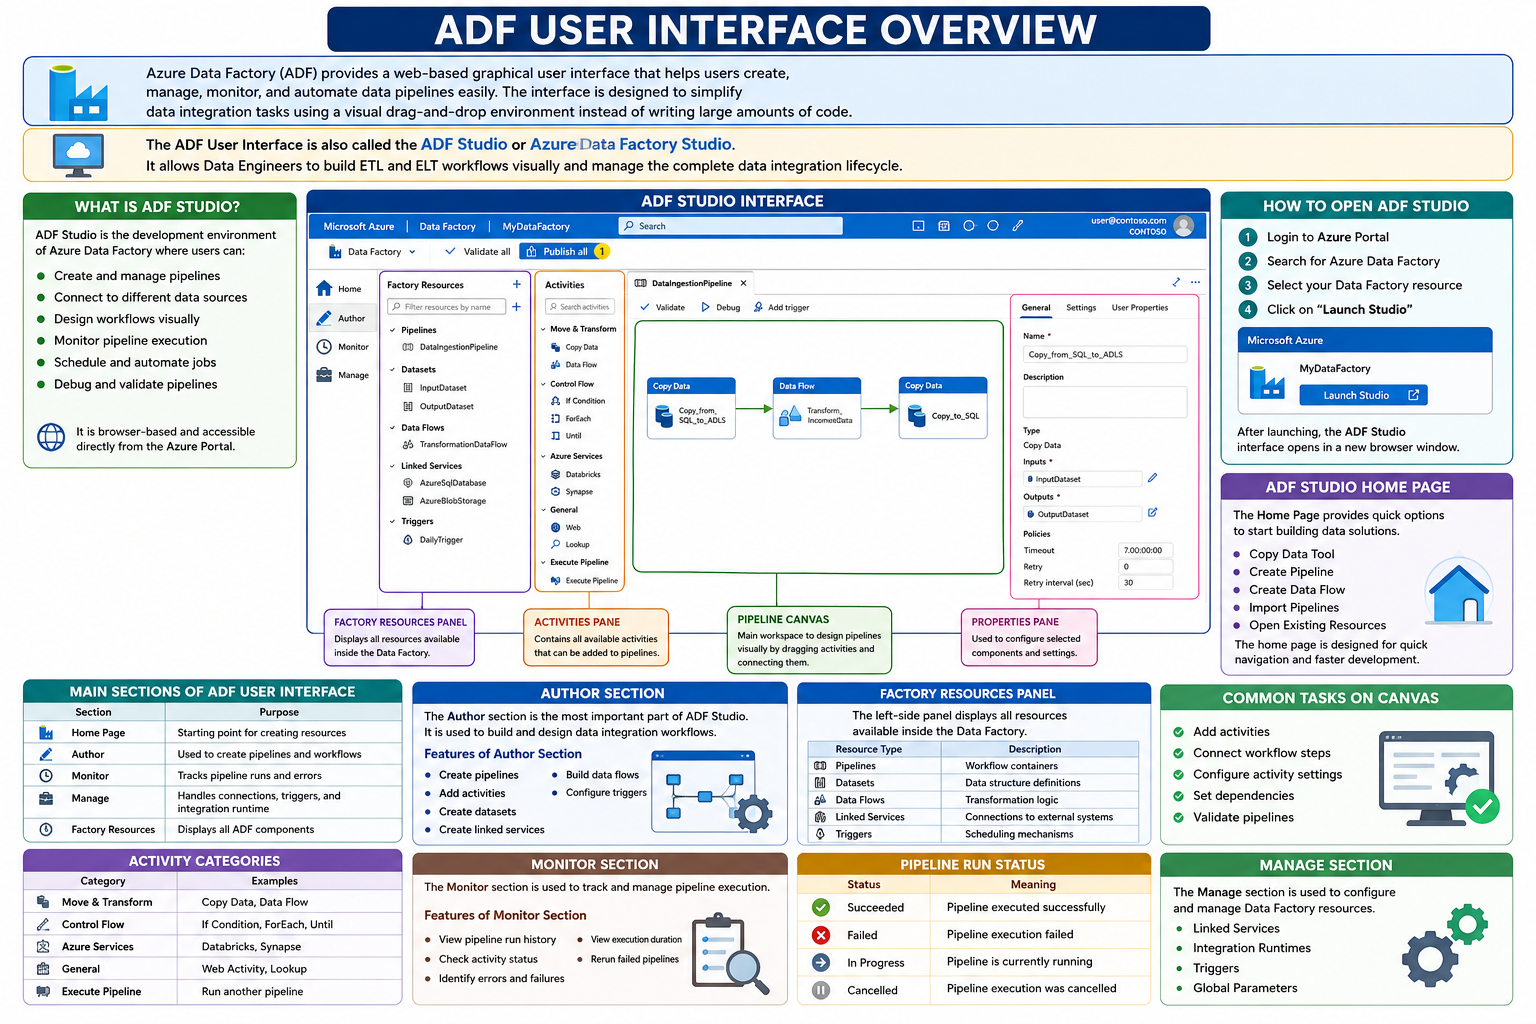Image resolution: width=1536 pixels, height=1024 pixels.
Task: Close the DataIngestionPipeline tab
Action: pos(743,283)
